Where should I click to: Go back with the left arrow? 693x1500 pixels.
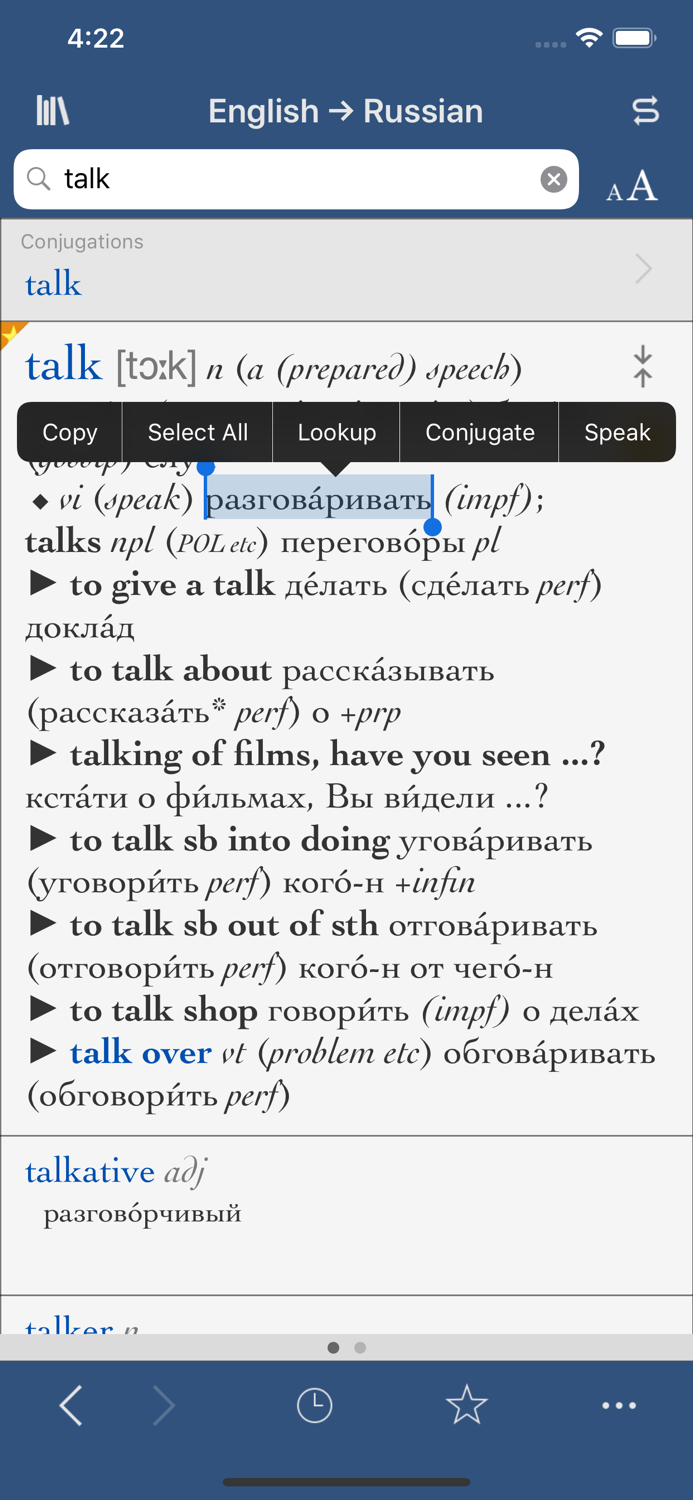coord(70,1406)
